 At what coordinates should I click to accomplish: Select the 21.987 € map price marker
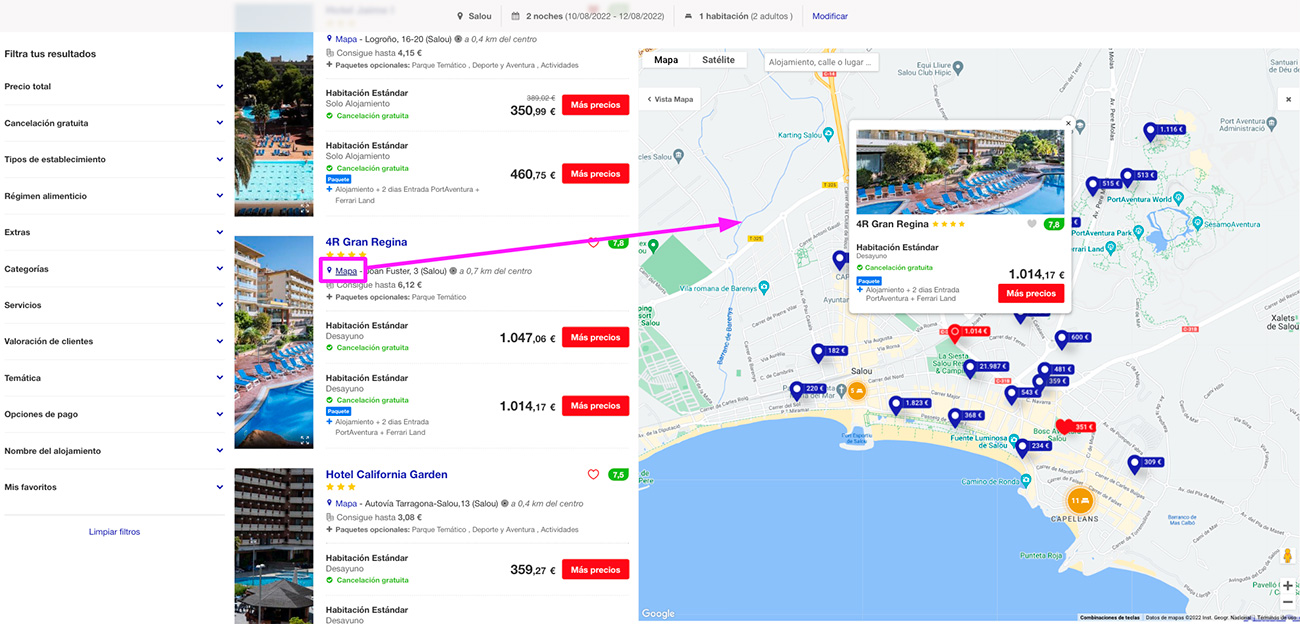985,368
